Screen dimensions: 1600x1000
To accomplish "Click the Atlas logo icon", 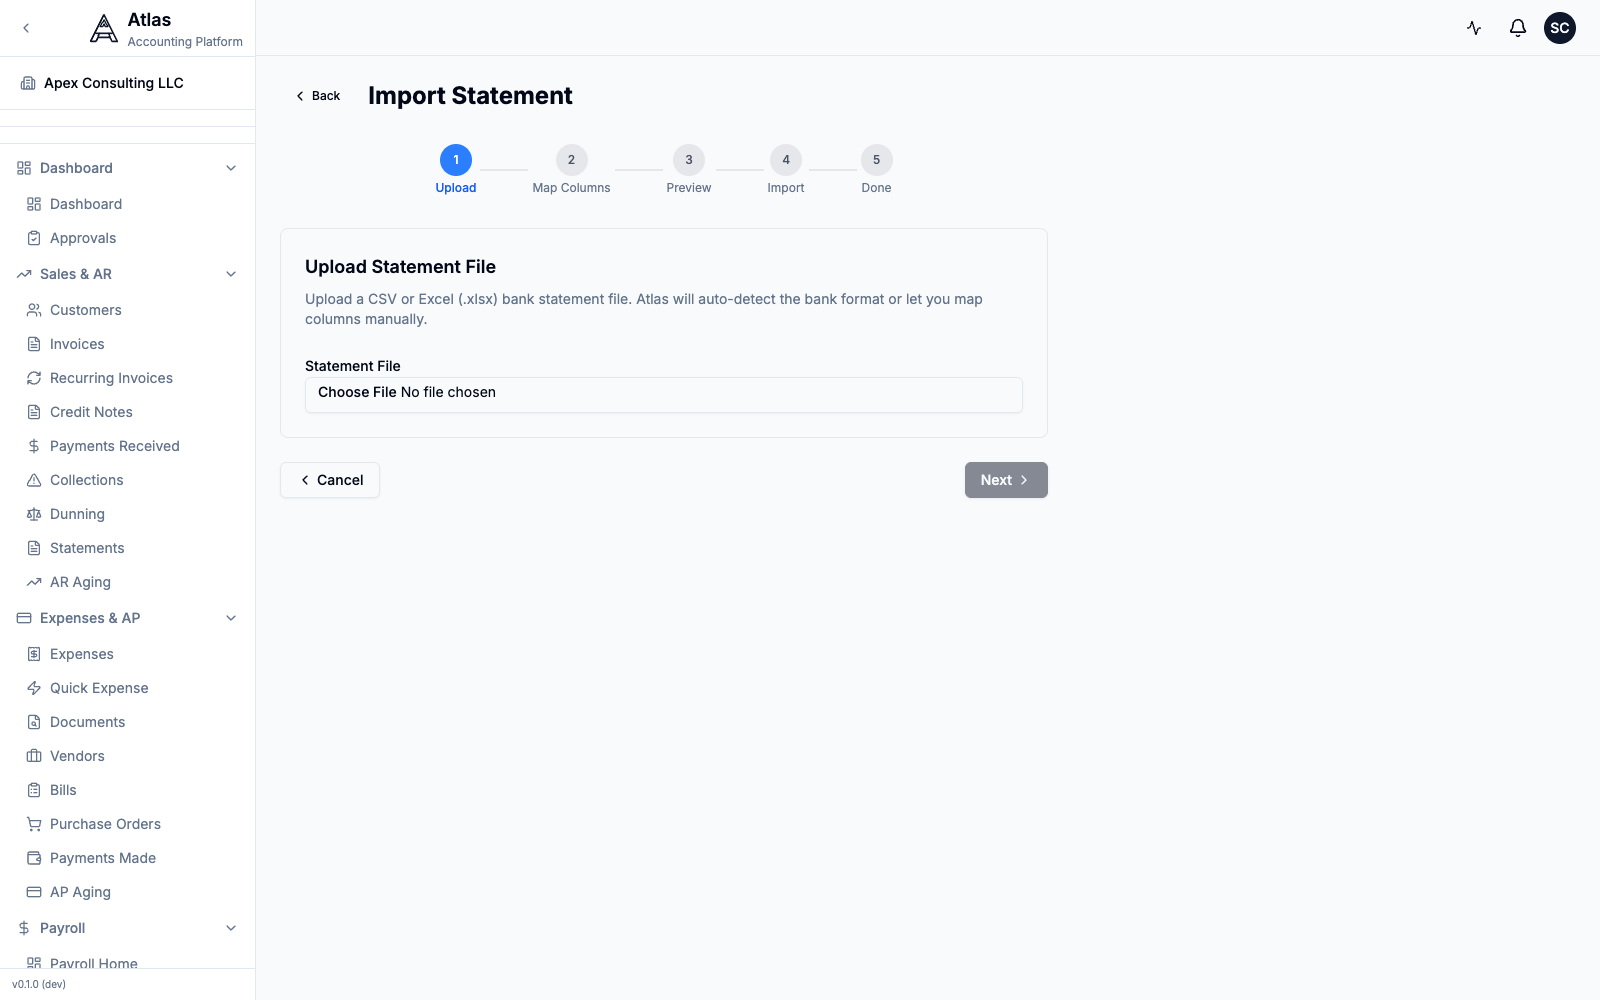I will click(x=104, y=29).
